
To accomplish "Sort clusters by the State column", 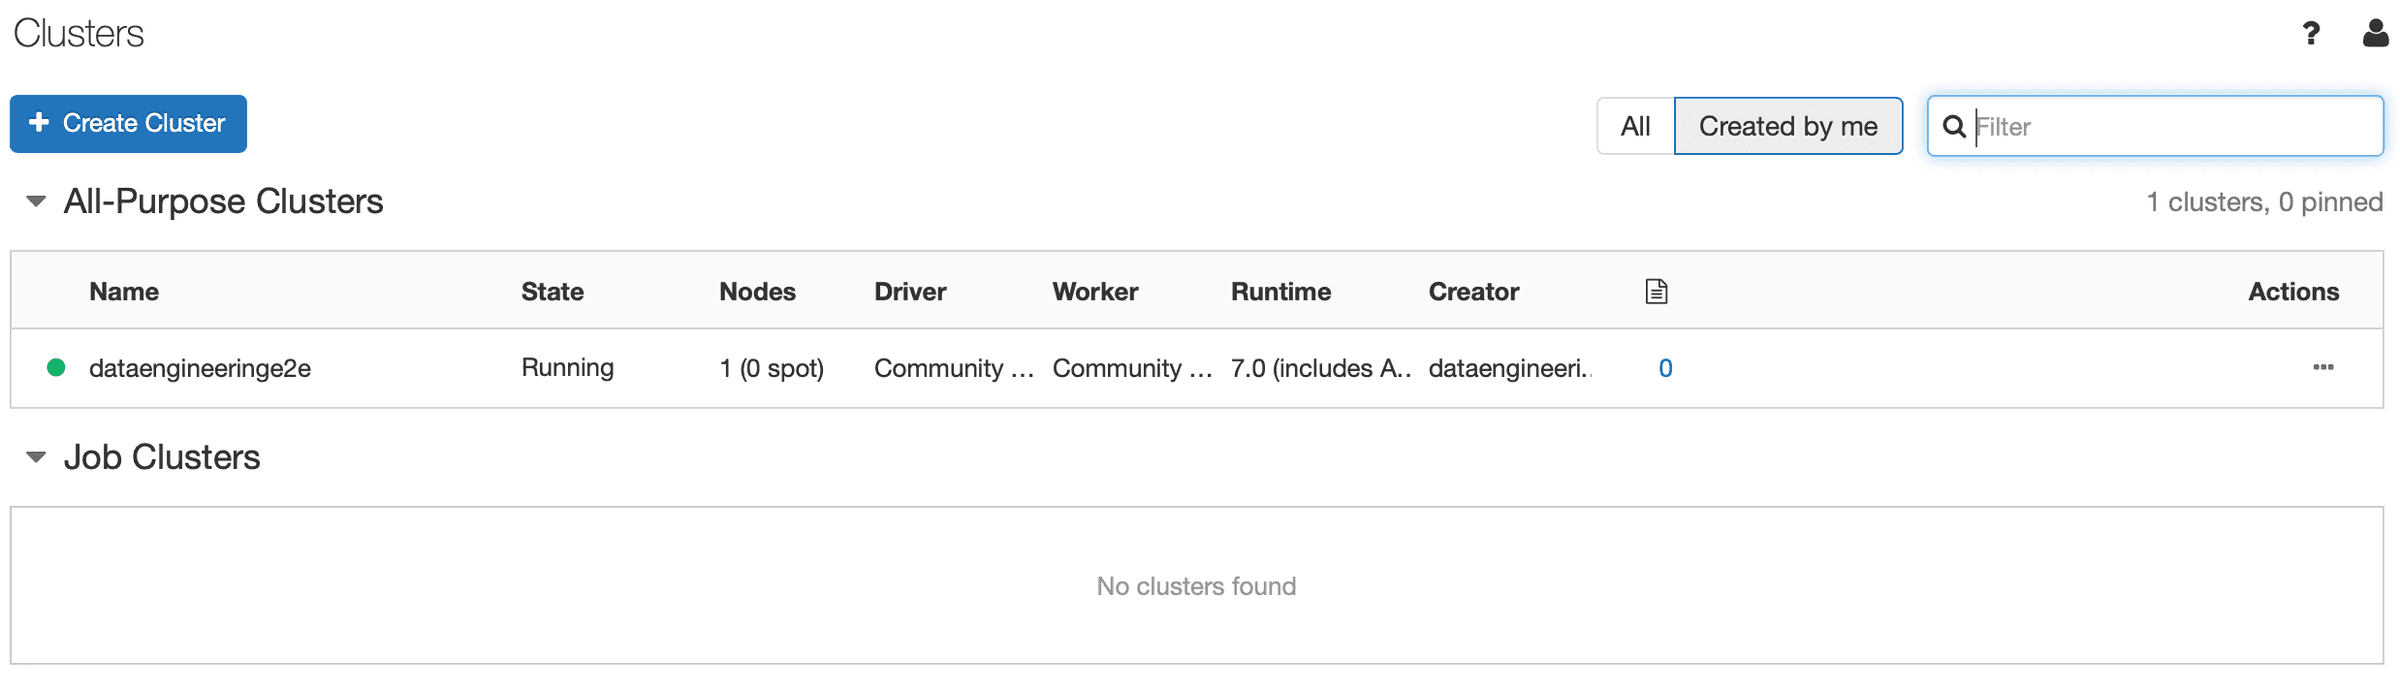I will (x=552, y=291).
